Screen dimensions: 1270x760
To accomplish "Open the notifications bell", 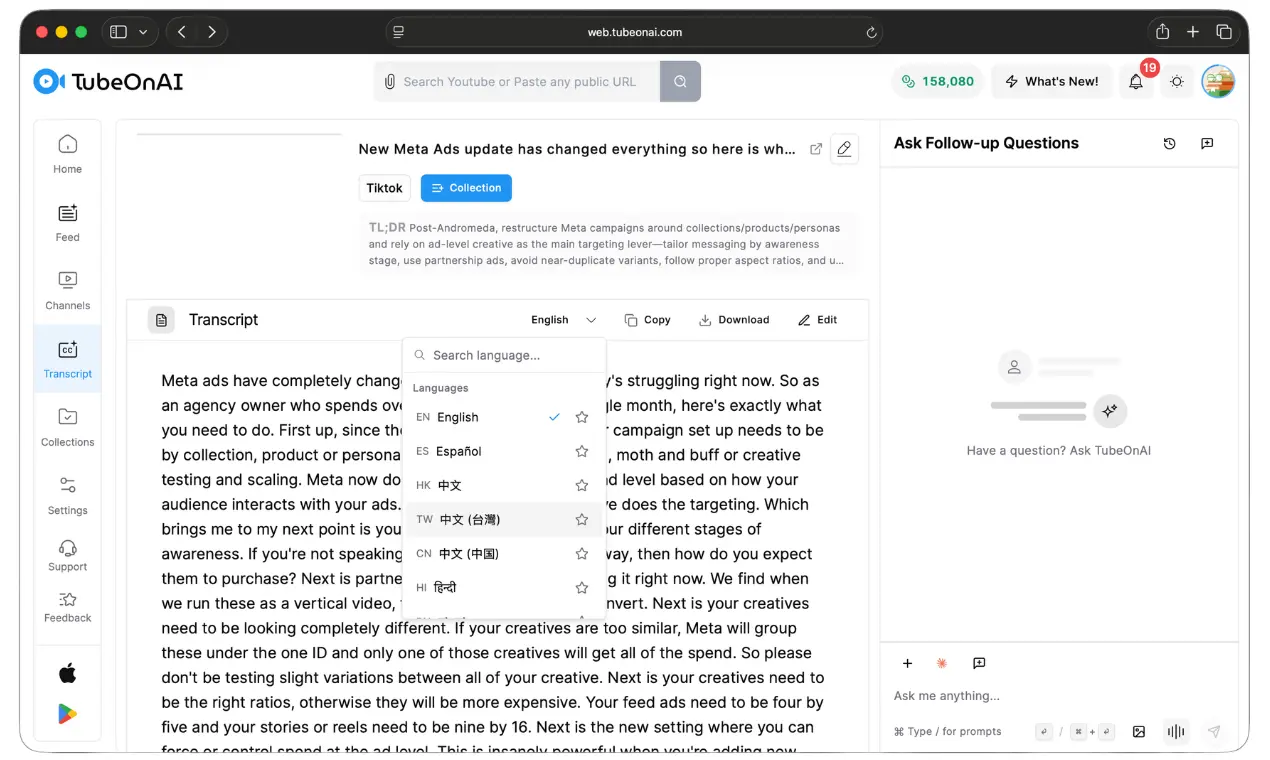I will 1136,82.
